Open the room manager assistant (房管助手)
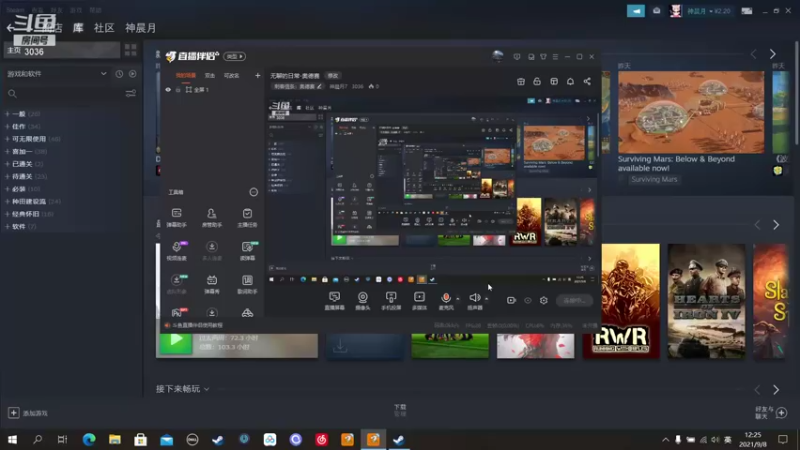800x450 pixels. (212, 217)
